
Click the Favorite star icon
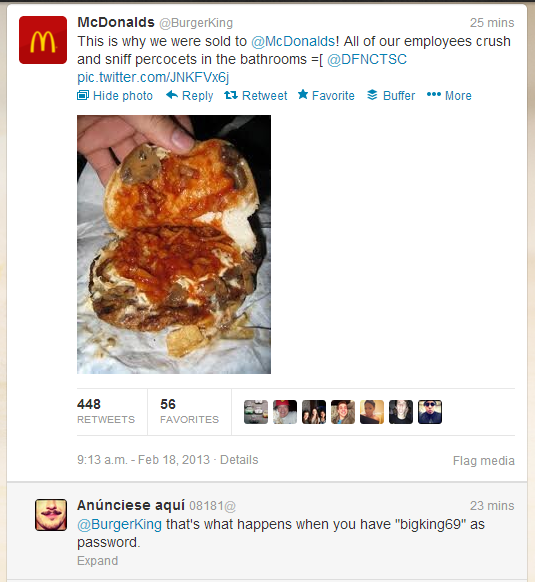[x=303, y=95]
